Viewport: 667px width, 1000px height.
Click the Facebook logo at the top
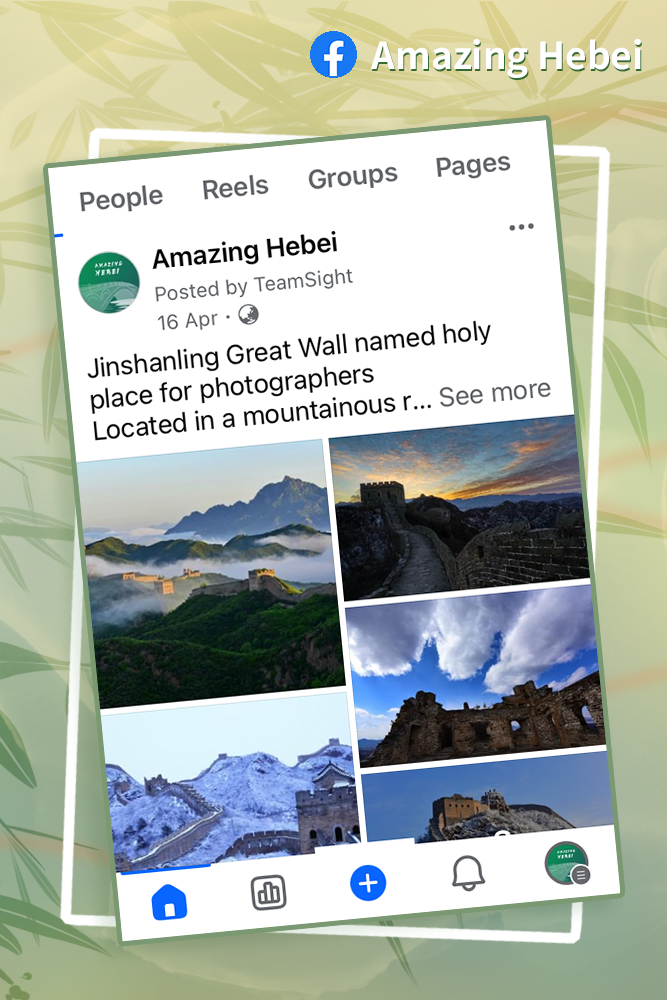[333, 54]
